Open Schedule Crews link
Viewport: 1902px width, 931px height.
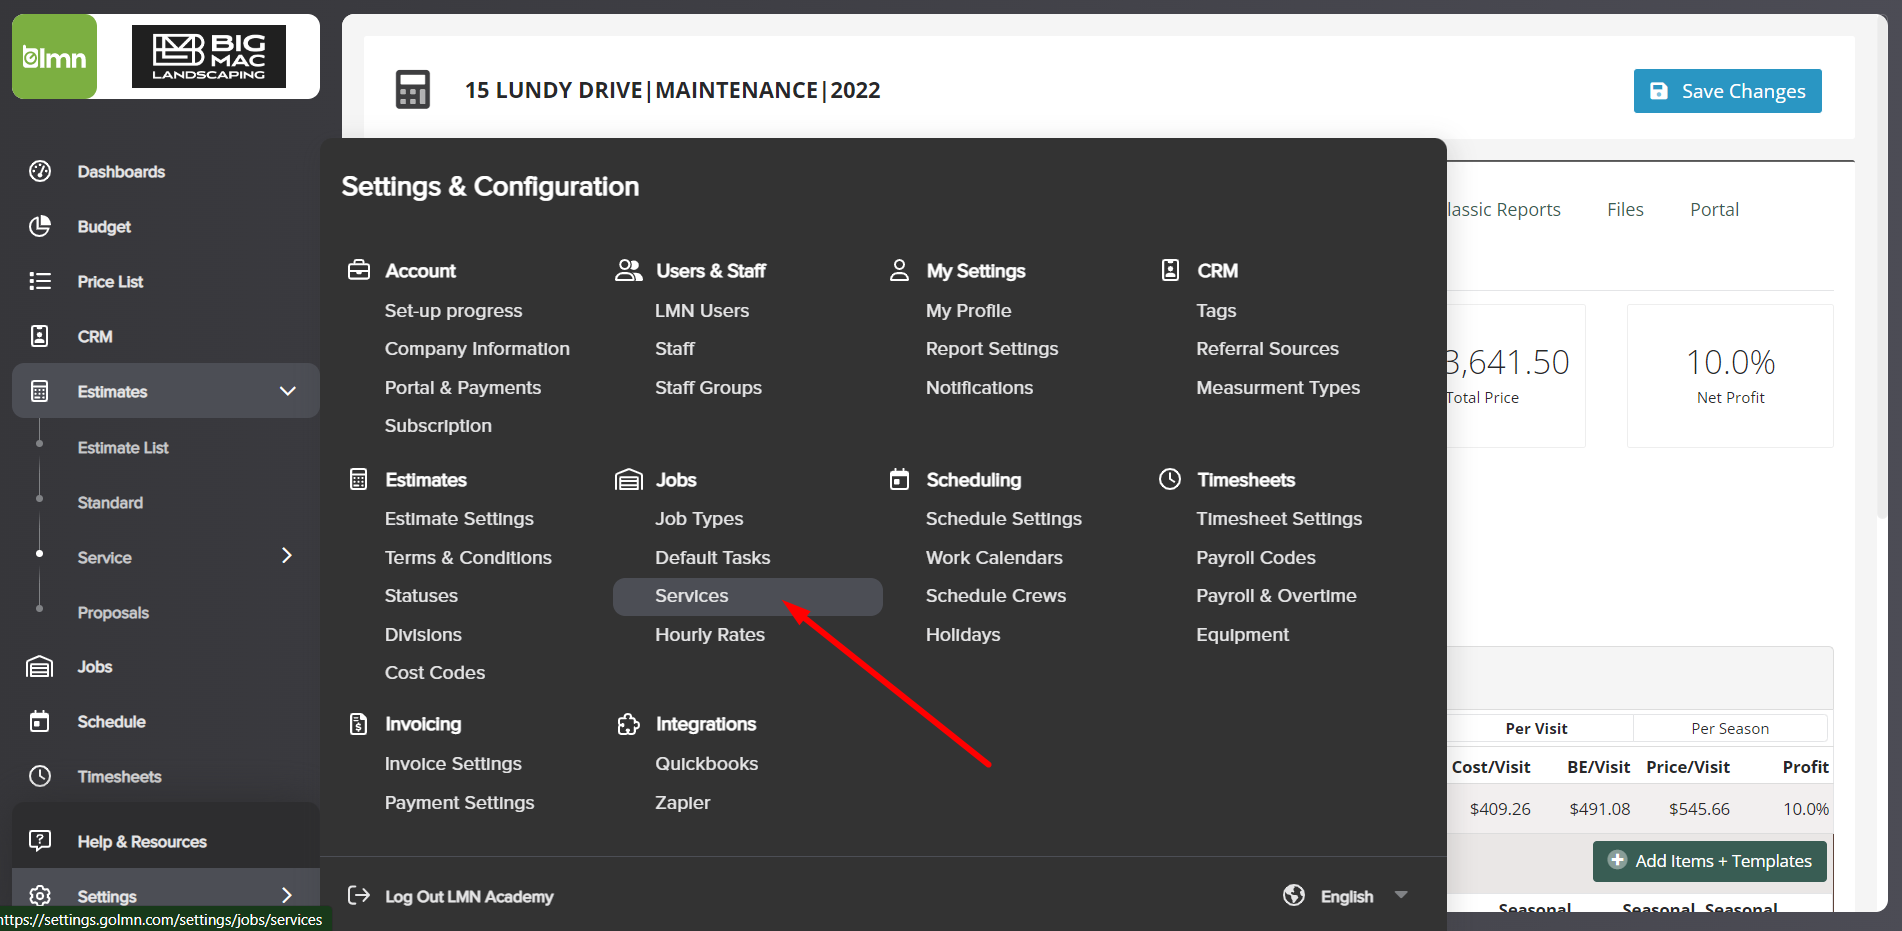(996, 595)
